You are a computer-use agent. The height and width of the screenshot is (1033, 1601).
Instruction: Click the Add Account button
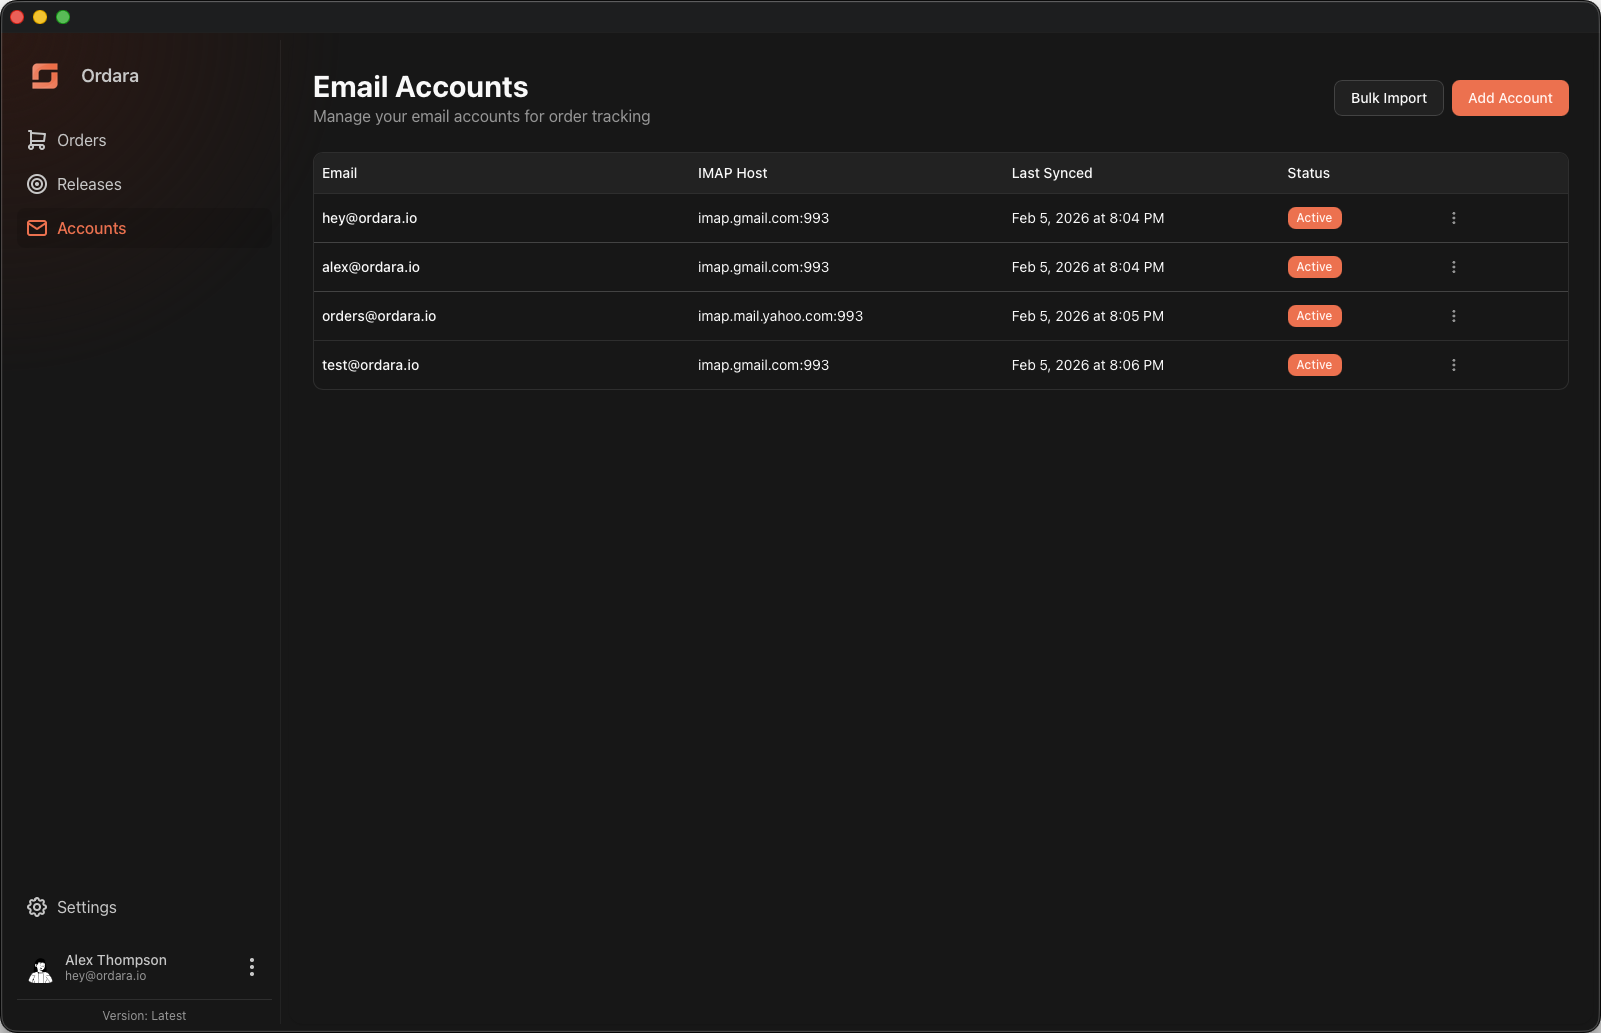point(1509,97)
